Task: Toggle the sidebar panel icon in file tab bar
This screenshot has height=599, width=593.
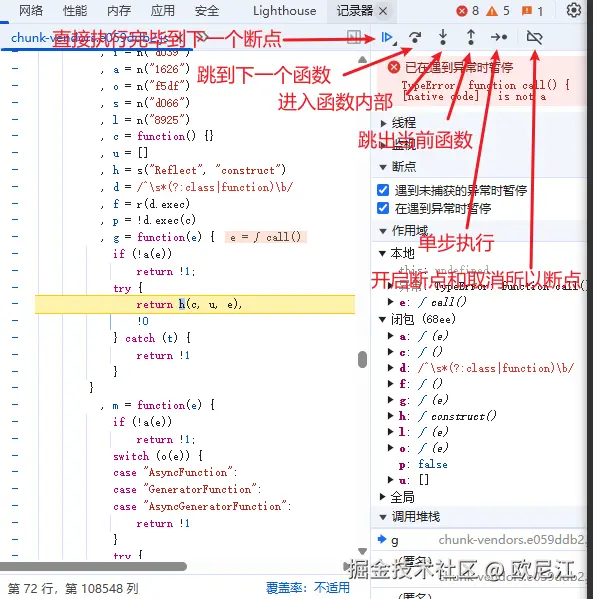Action: 354,37
